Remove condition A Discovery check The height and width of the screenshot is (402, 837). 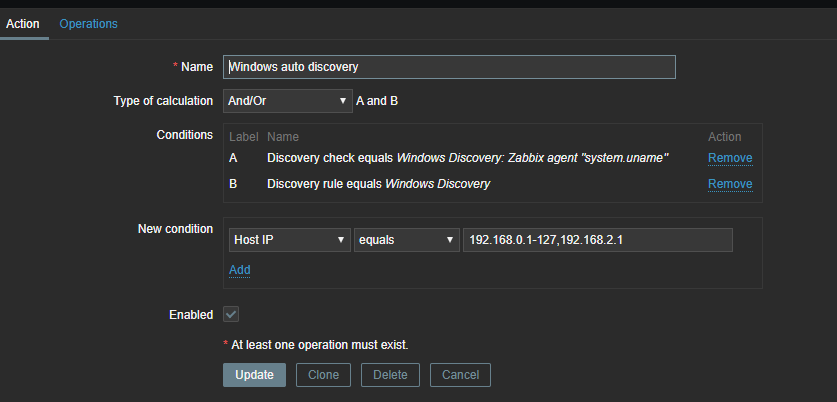click(x=730, y=158)
